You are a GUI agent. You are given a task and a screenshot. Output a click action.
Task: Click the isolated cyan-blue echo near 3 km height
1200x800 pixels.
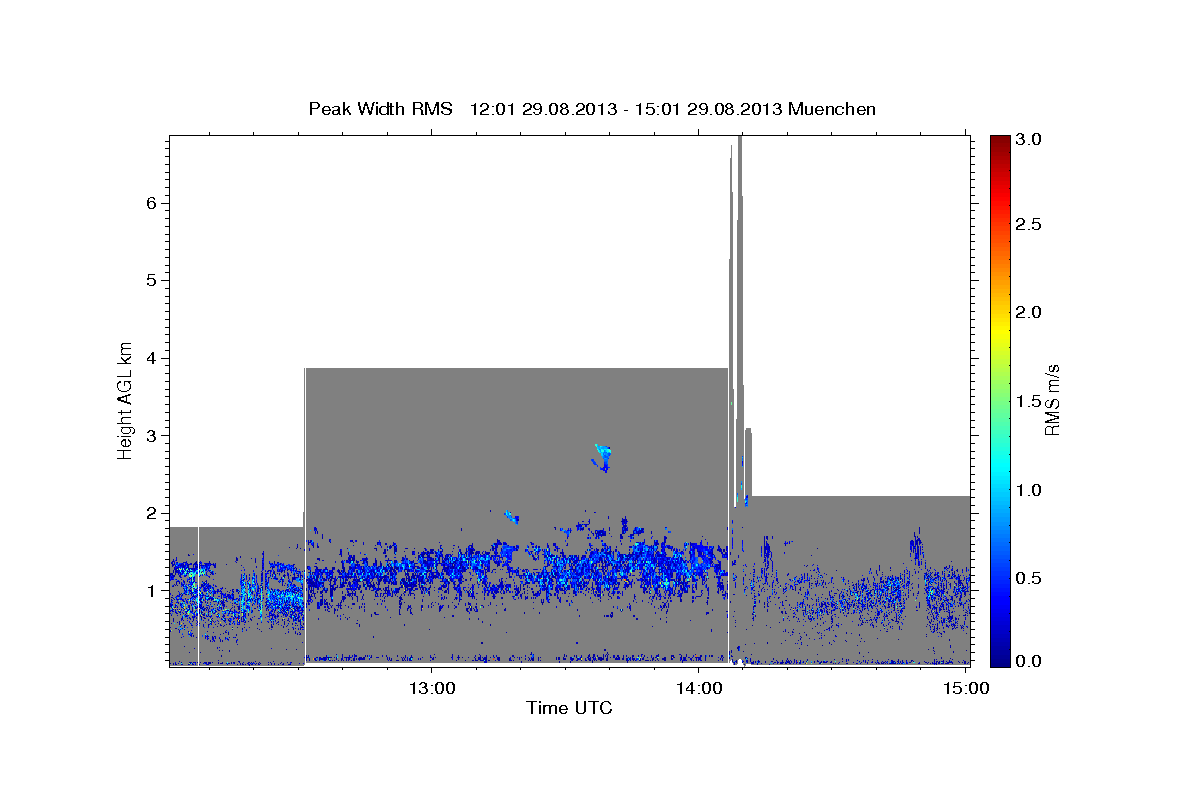click(x=602, y=457)
